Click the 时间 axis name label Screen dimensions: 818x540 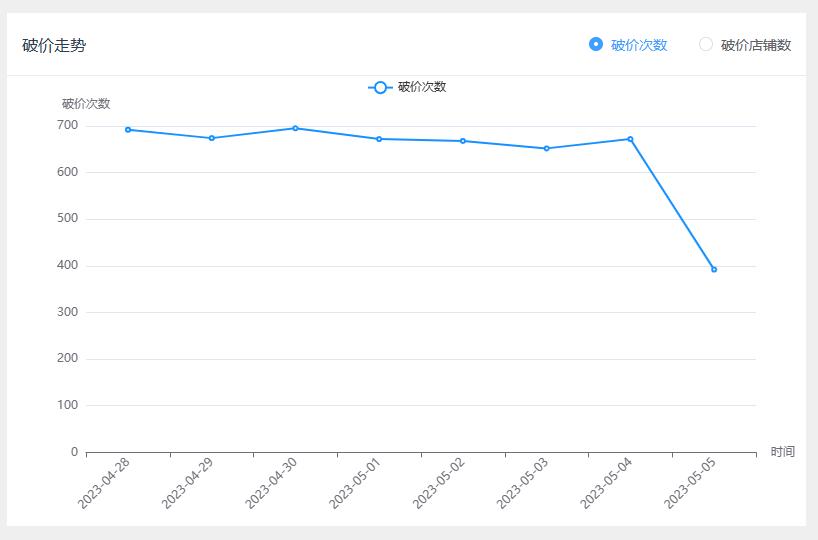coord(783,452)
